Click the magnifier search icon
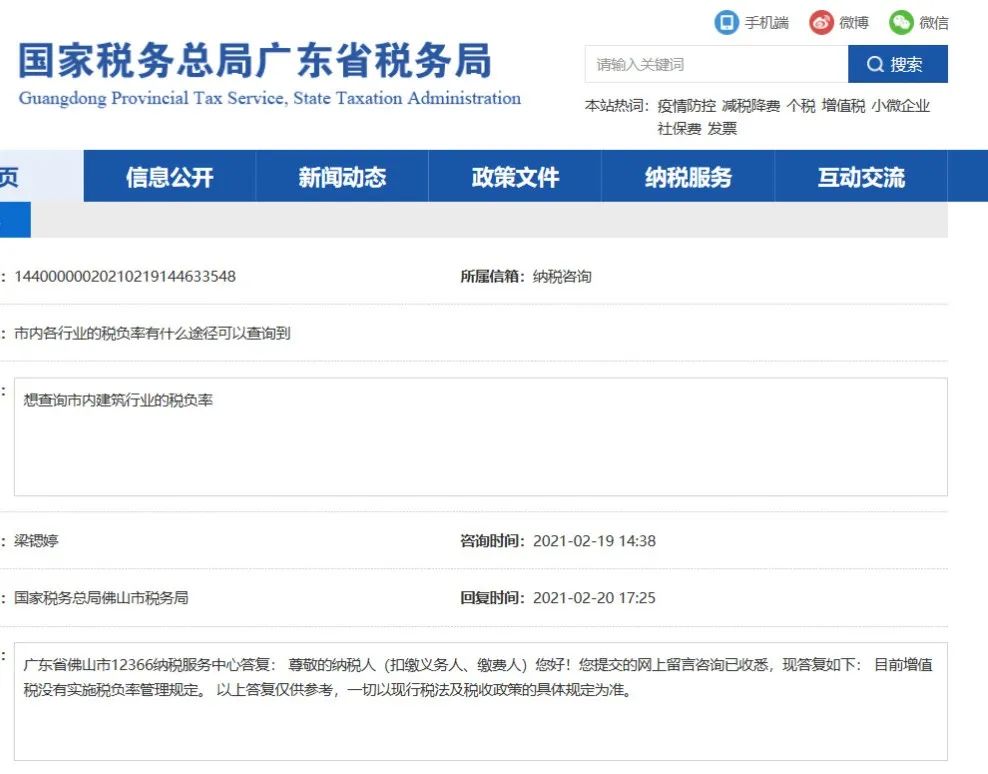 [875, 64]
